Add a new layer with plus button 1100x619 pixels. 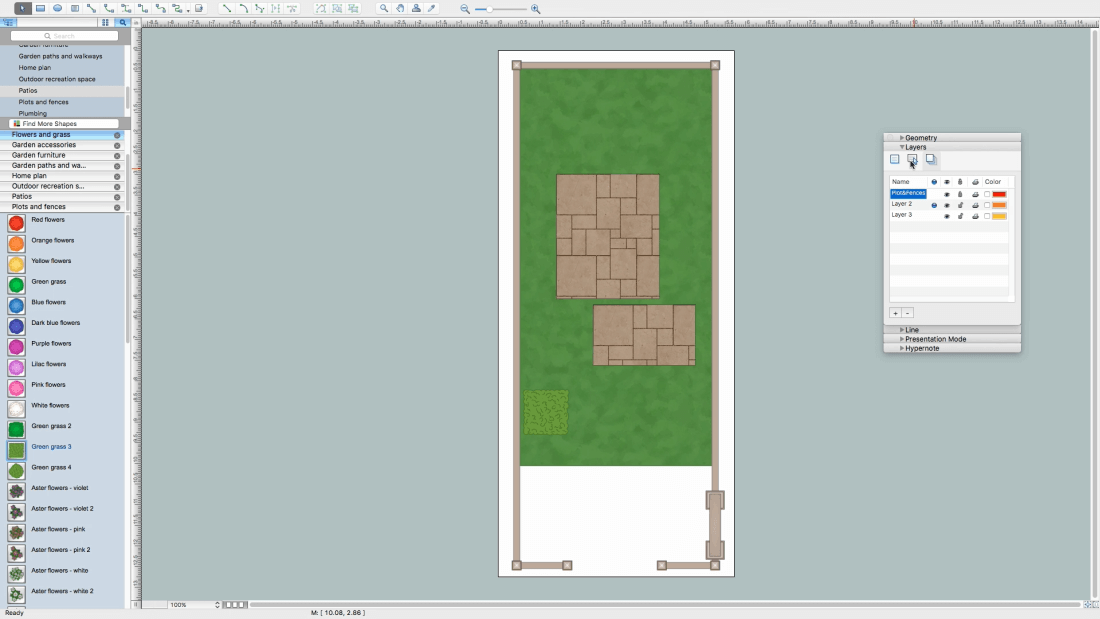pos(895,313)
